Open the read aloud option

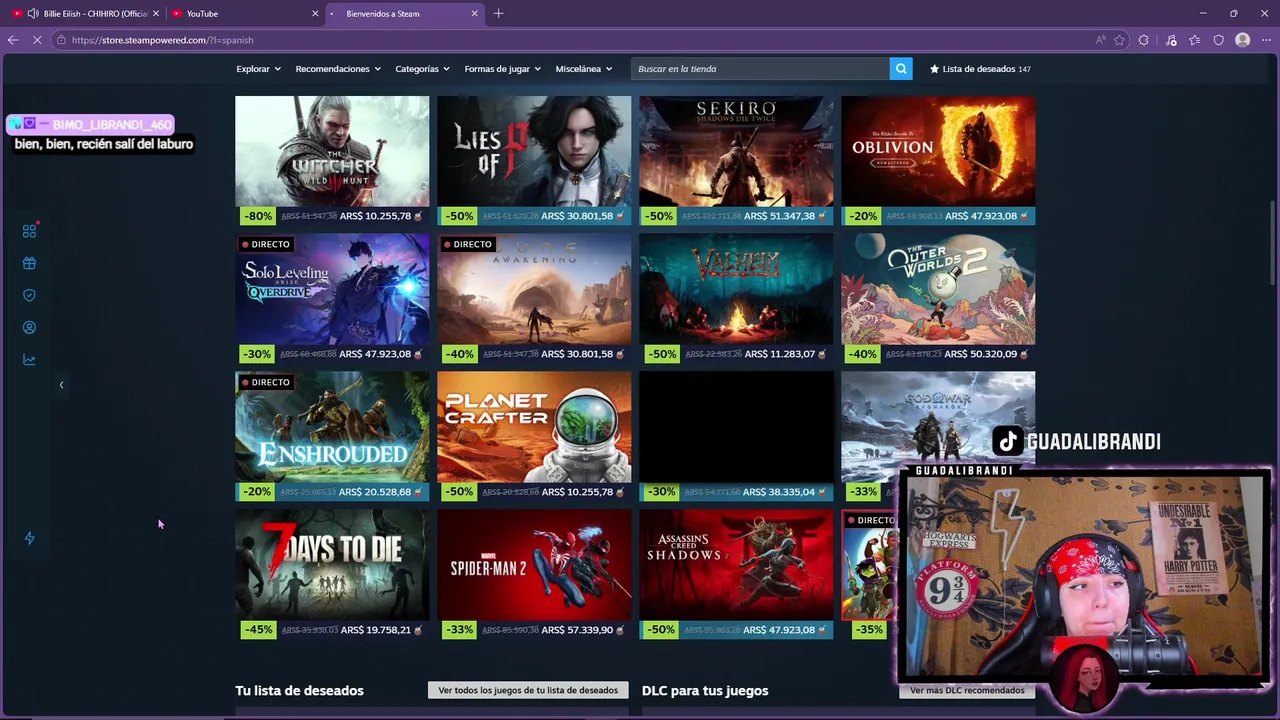(1100, 40)
